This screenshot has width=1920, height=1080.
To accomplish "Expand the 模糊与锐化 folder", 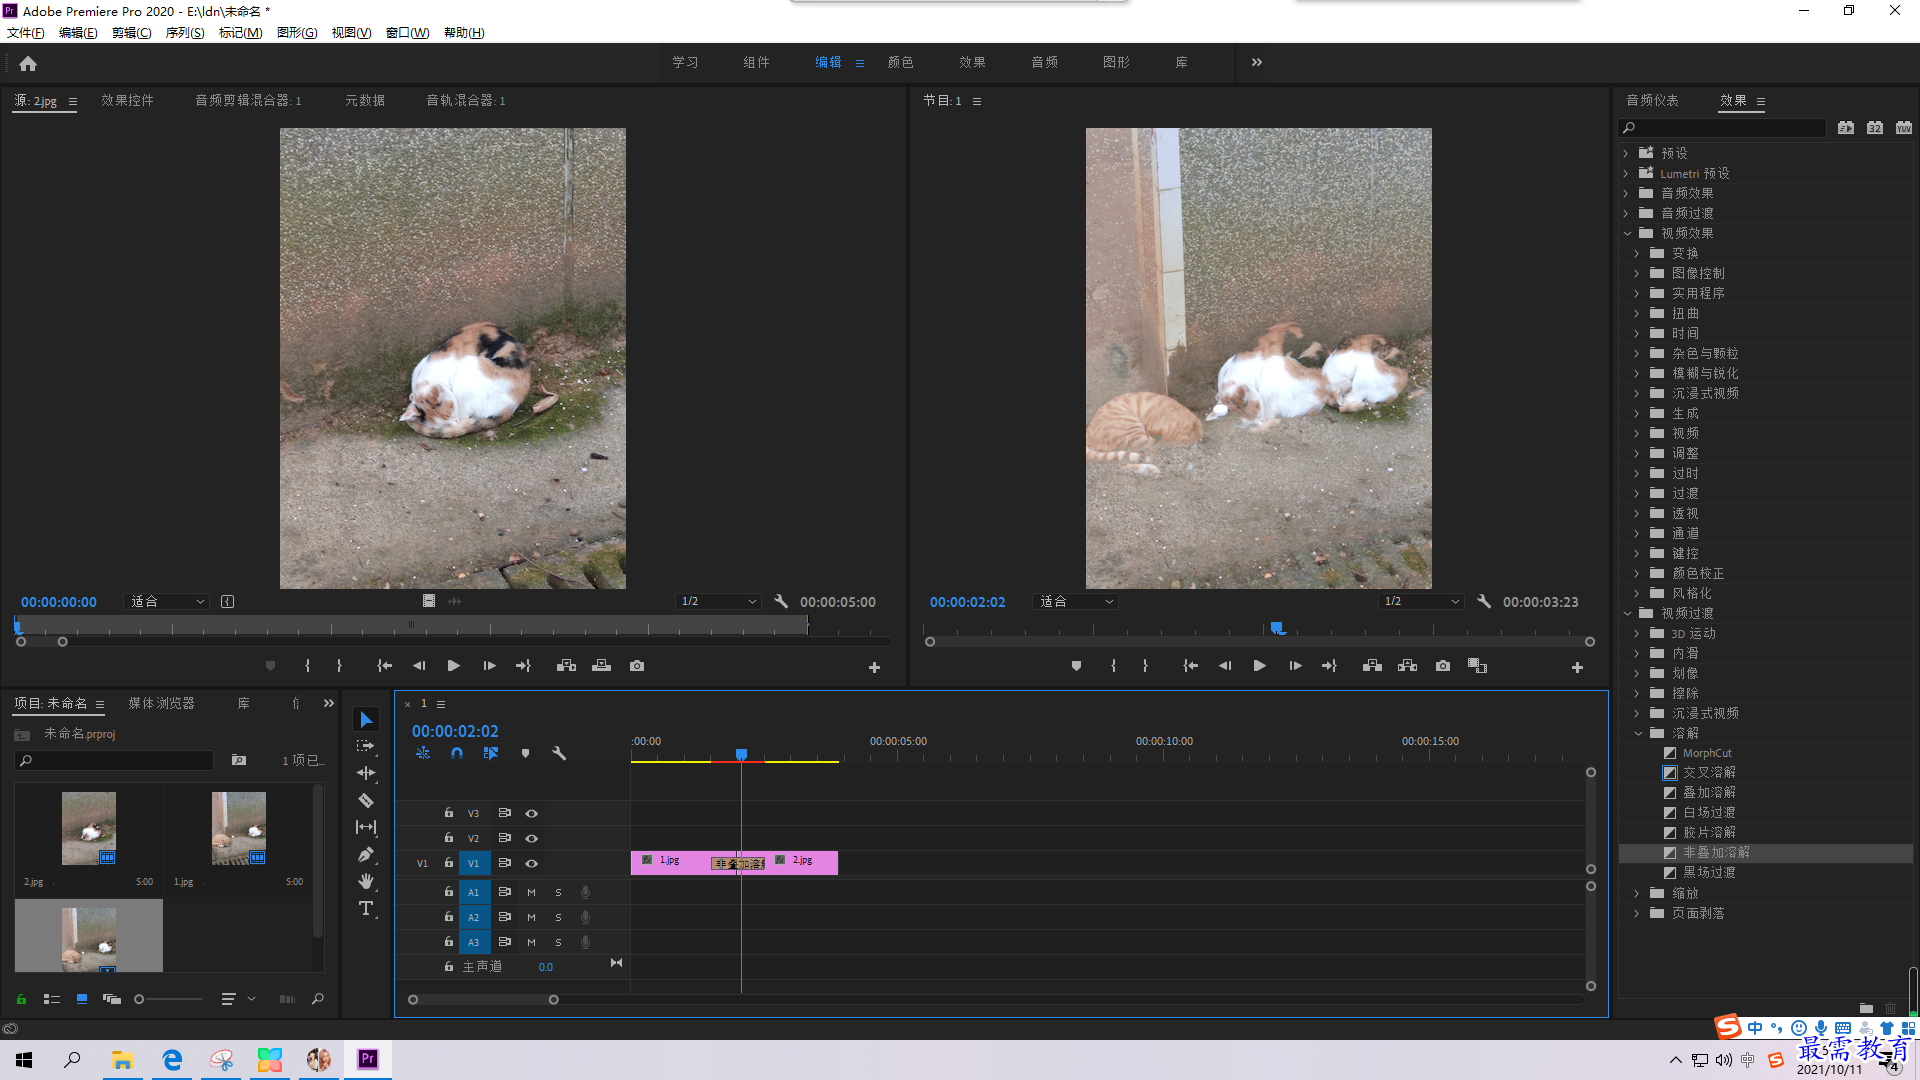I will pyautogui.click(x=1637, y=374).
